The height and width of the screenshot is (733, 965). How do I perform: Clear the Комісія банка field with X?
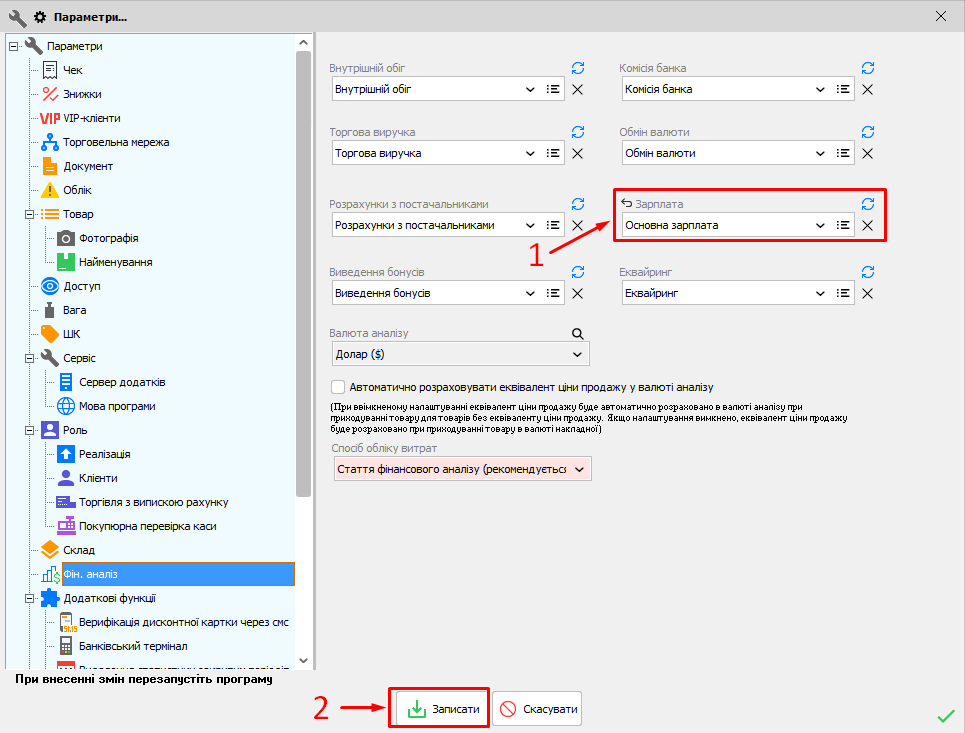click(x=868, y=89)
